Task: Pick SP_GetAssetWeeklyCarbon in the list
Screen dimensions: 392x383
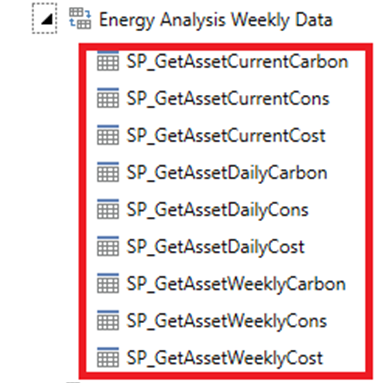Action: (x=236, y=284)
